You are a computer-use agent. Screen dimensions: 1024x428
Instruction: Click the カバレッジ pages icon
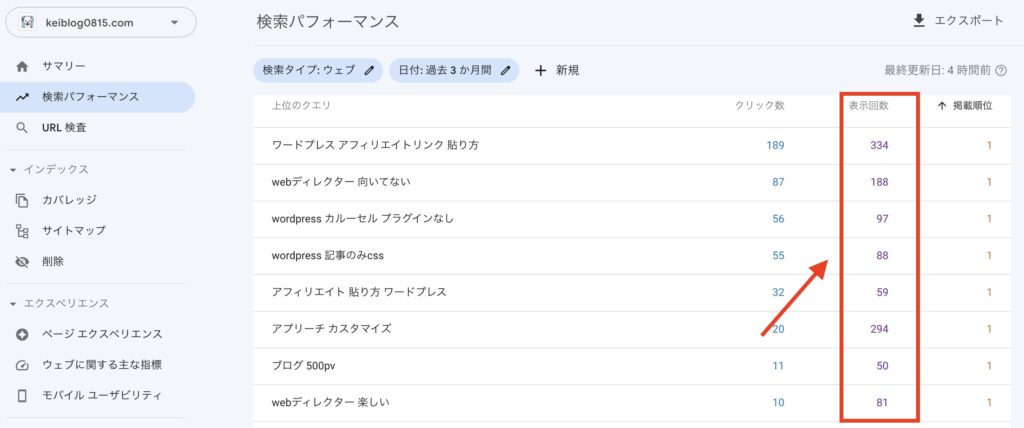tap(22, 200)
